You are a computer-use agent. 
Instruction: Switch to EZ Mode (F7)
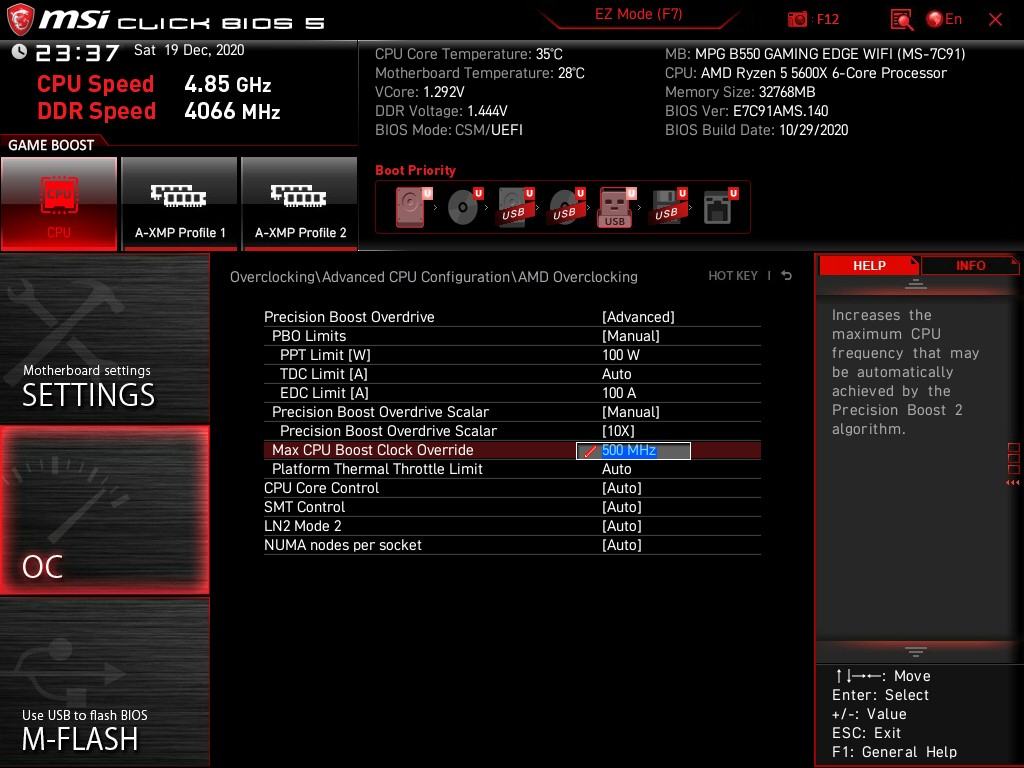click(x=638, y=14)
